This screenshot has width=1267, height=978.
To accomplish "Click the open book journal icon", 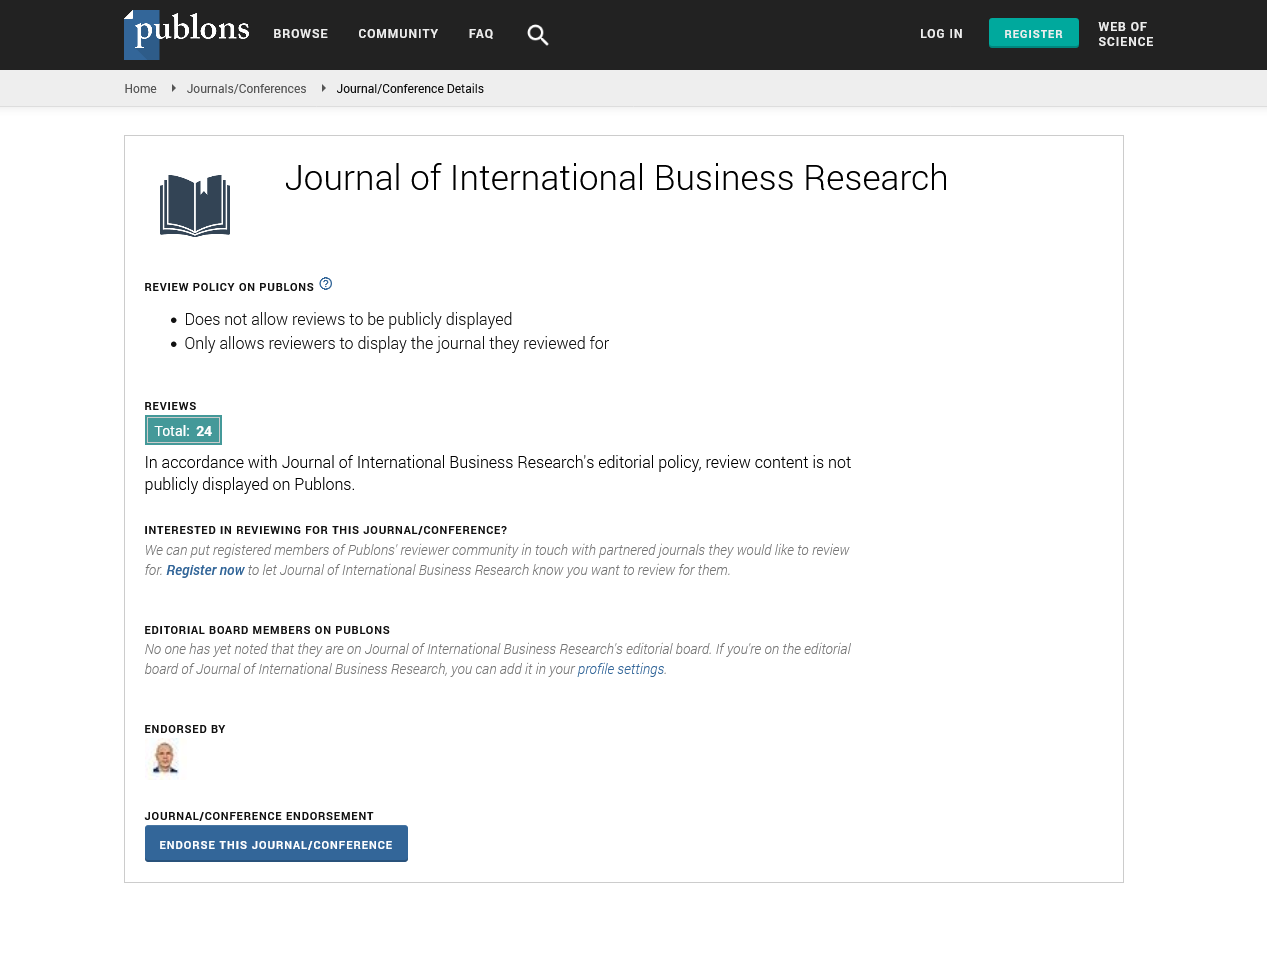I will point(195,205).
